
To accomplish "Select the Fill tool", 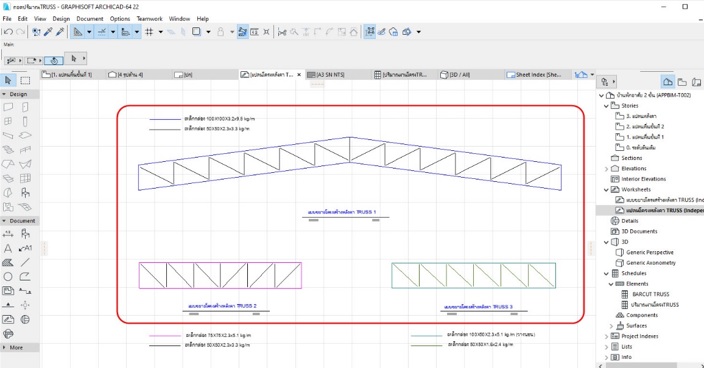I will 8,263.
